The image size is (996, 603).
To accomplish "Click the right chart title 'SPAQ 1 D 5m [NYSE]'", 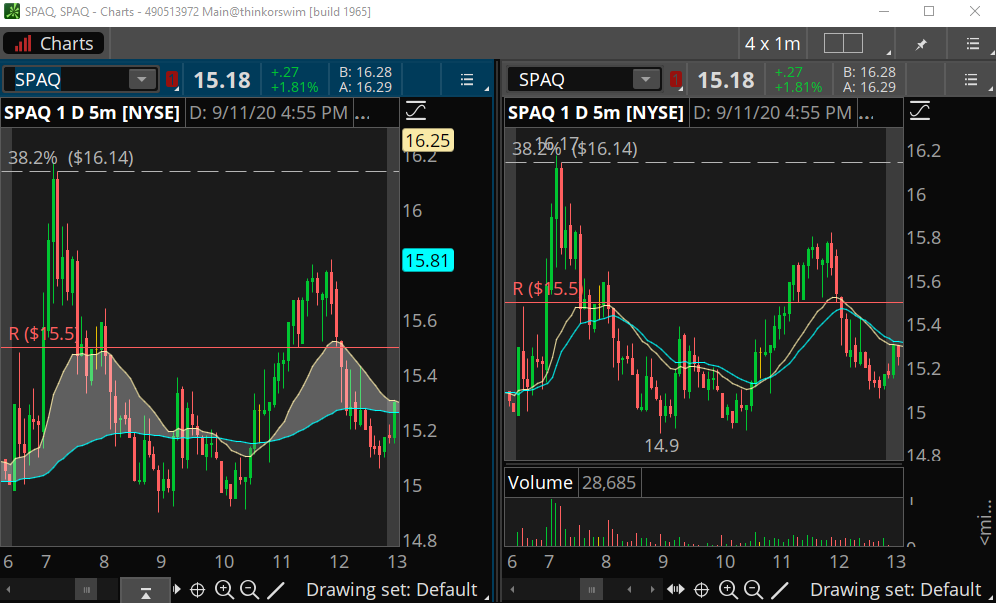I will click(596, 113).
